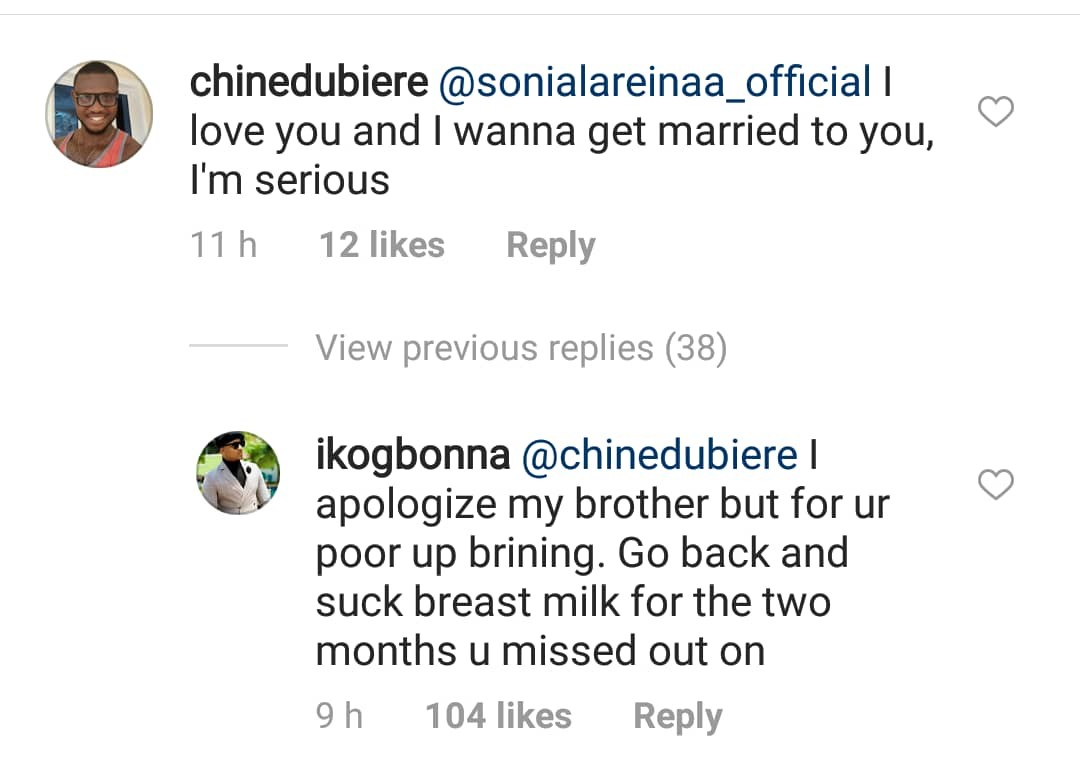Visit the ikogbonna username on the reply
Screen dimensions: 1080x769
(x=412, y=456)
